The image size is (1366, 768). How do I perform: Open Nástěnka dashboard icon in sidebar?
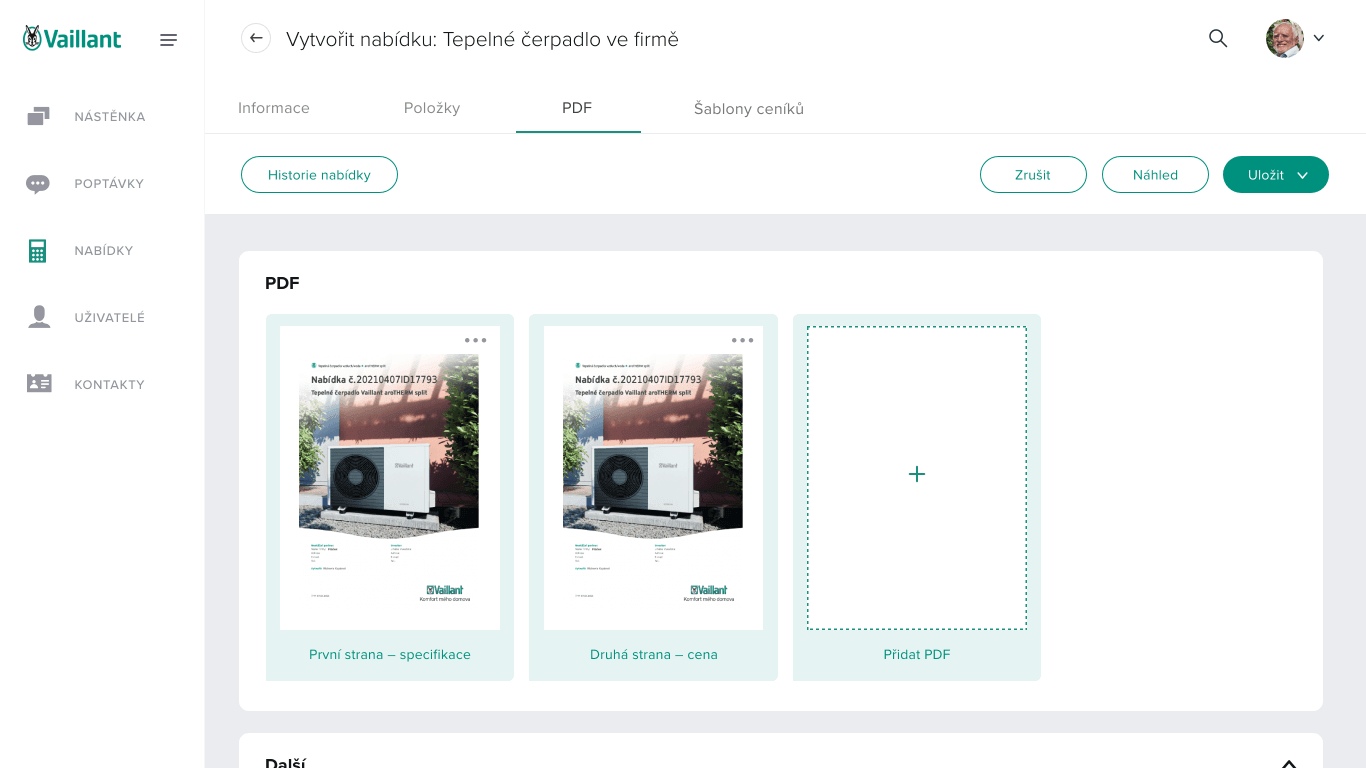[x=39, y=117]
